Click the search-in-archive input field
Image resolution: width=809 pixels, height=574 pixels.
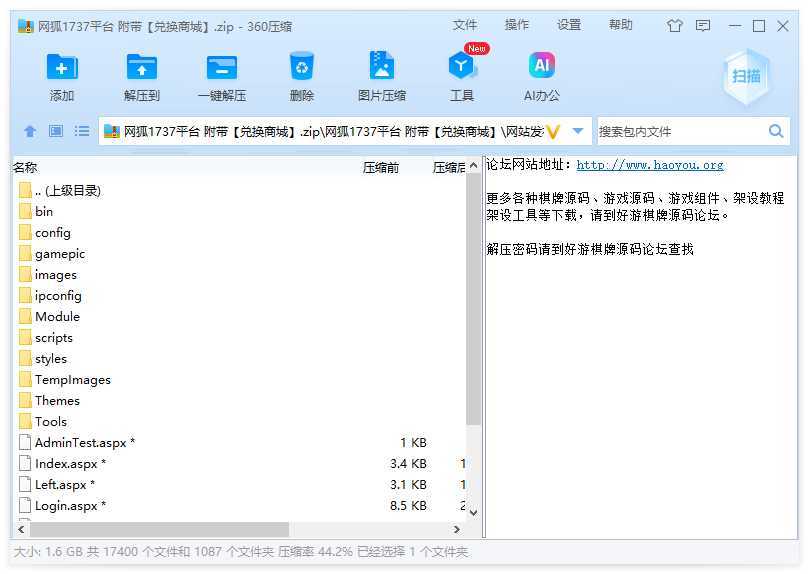tap(680, 131)
